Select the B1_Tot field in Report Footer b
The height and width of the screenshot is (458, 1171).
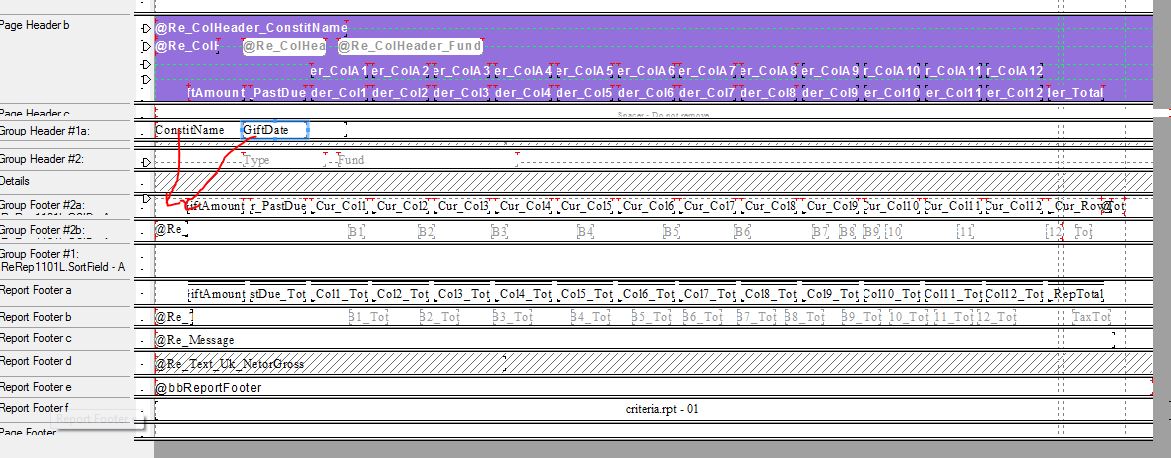[x=369, y=318]
